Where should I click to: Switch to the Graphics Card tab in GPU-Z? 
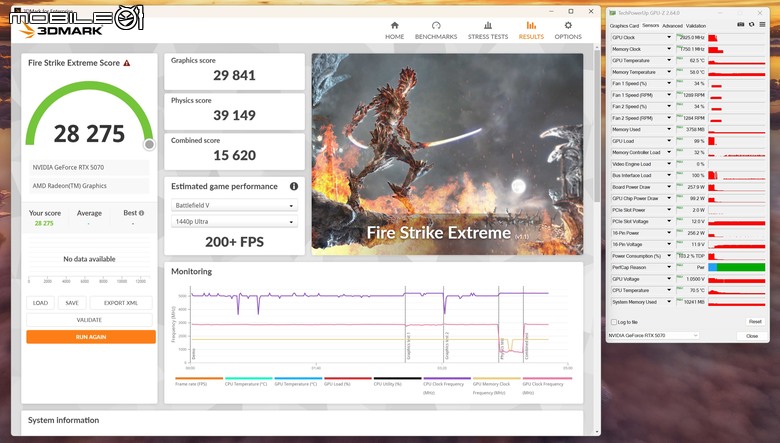click(624, 26)
